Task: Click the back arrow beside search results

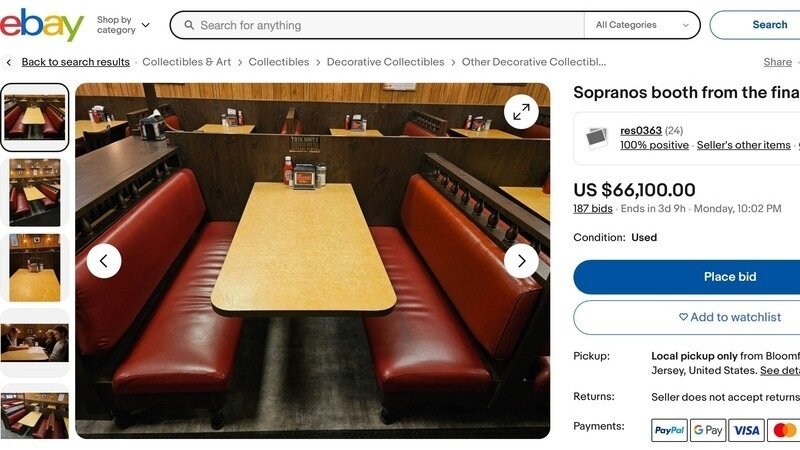Action: [x=9, y=62]
